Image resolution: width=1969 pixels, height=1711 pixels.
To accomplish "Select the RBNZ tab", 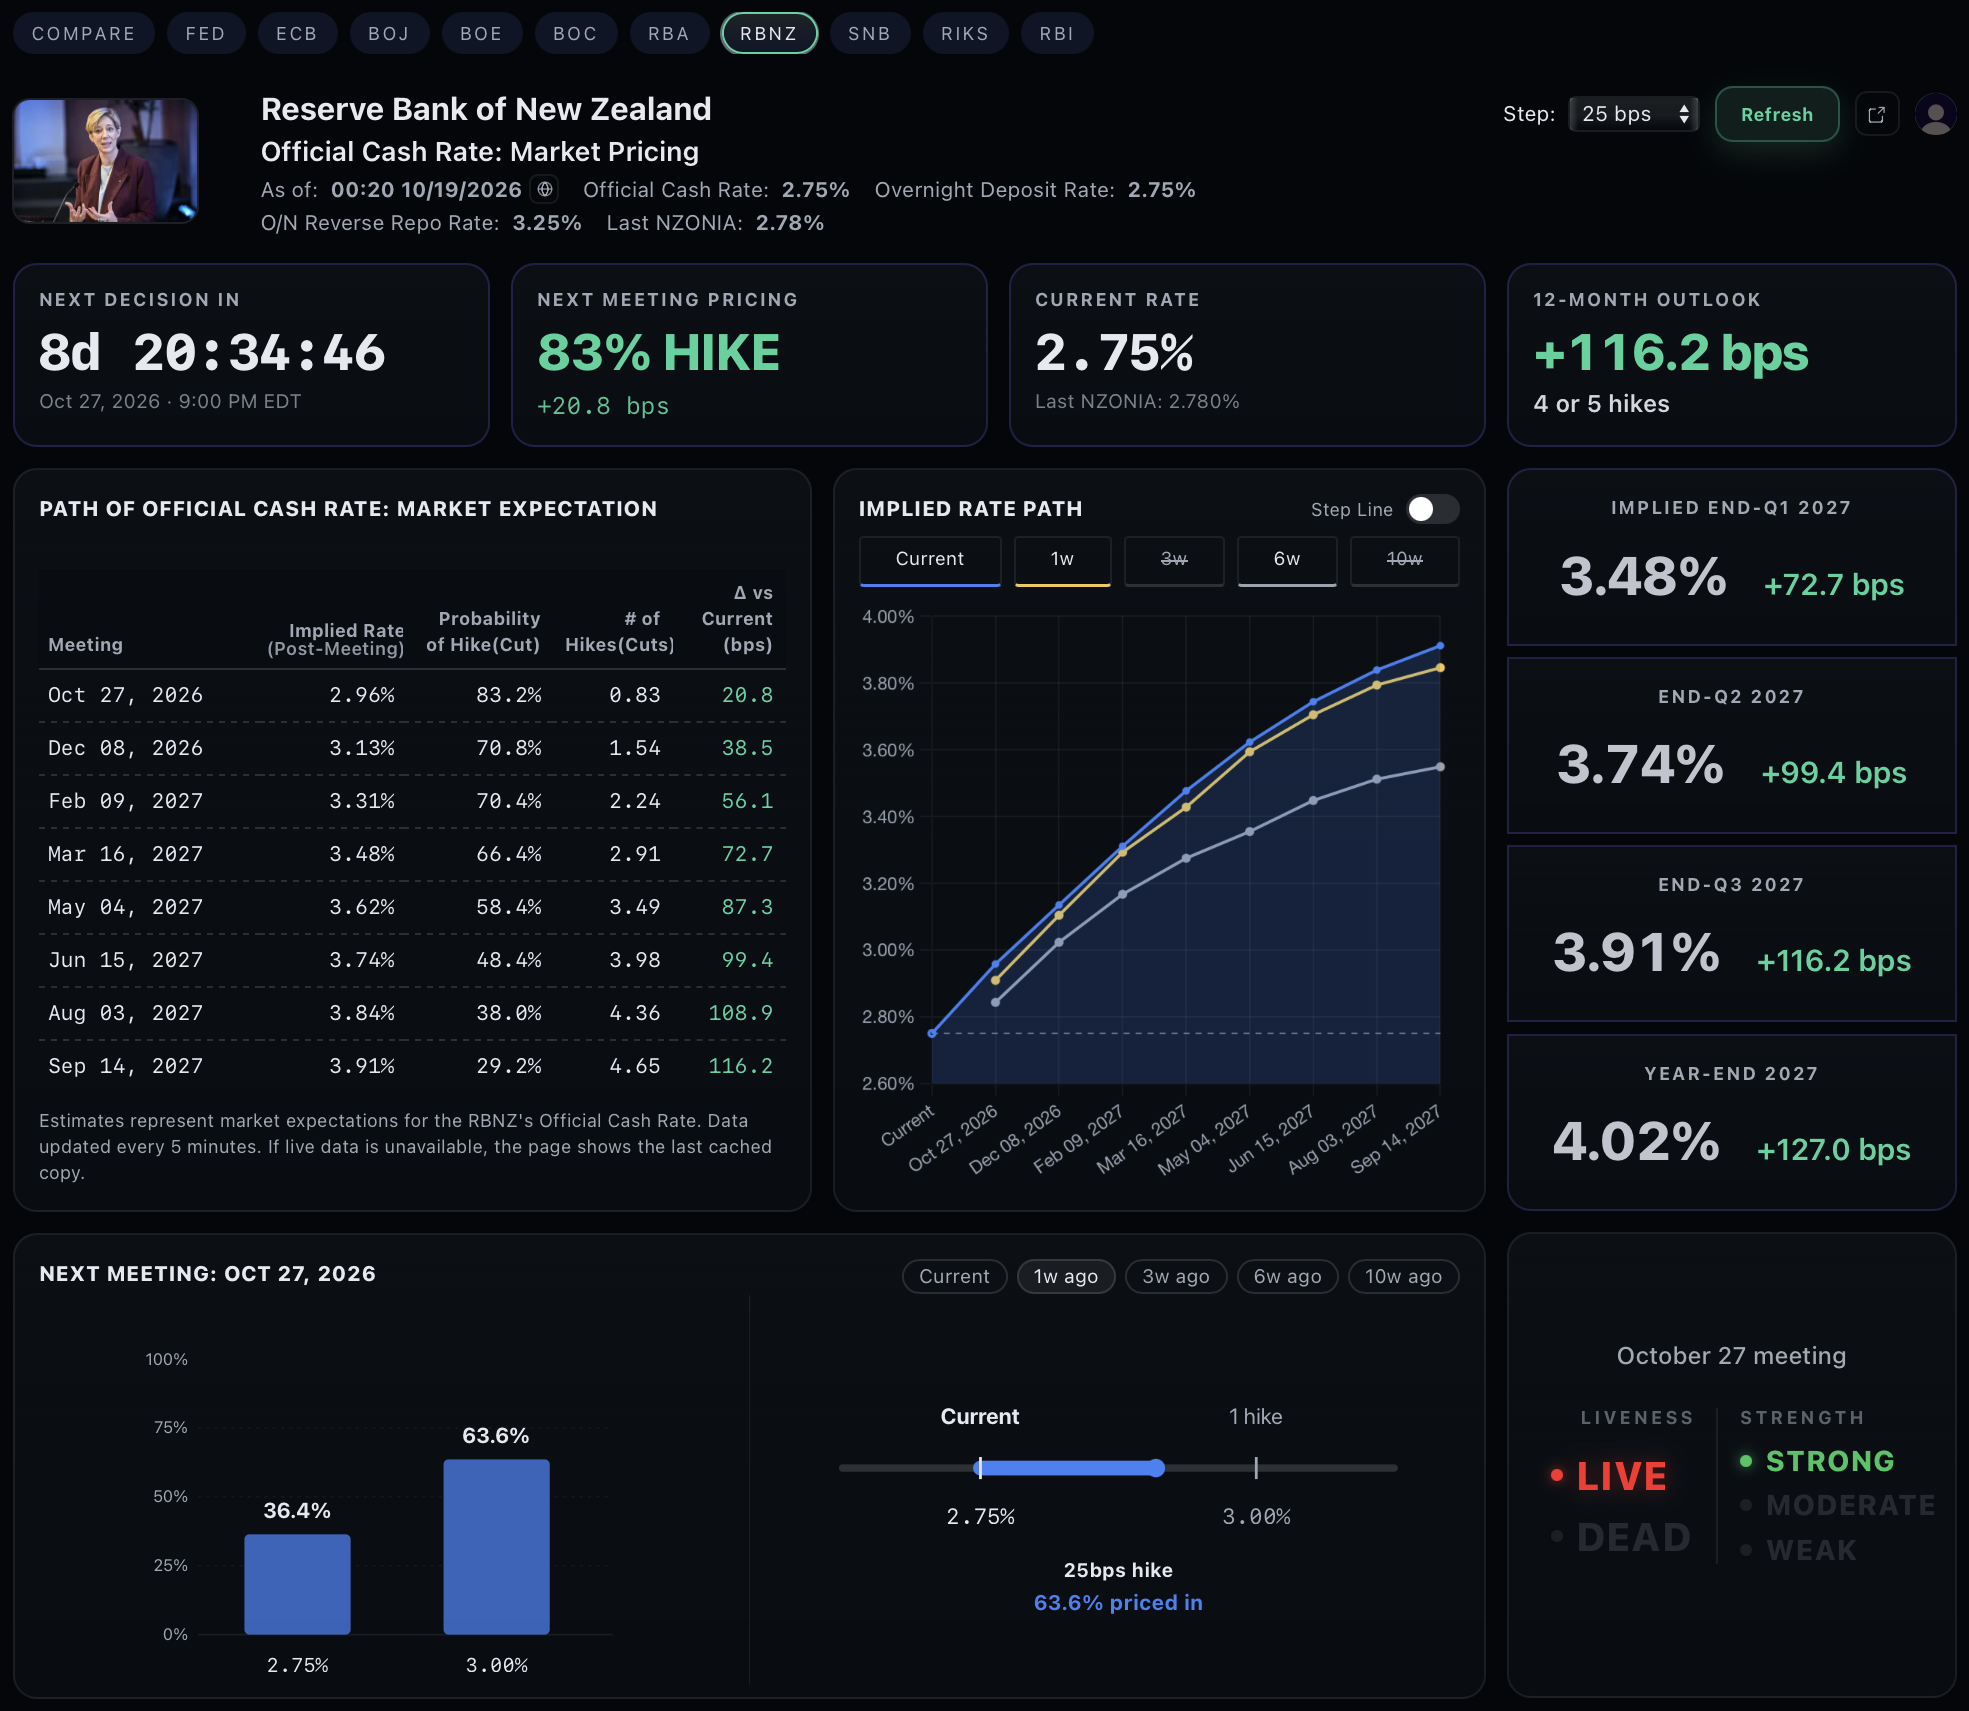I will tap(769, 33).
